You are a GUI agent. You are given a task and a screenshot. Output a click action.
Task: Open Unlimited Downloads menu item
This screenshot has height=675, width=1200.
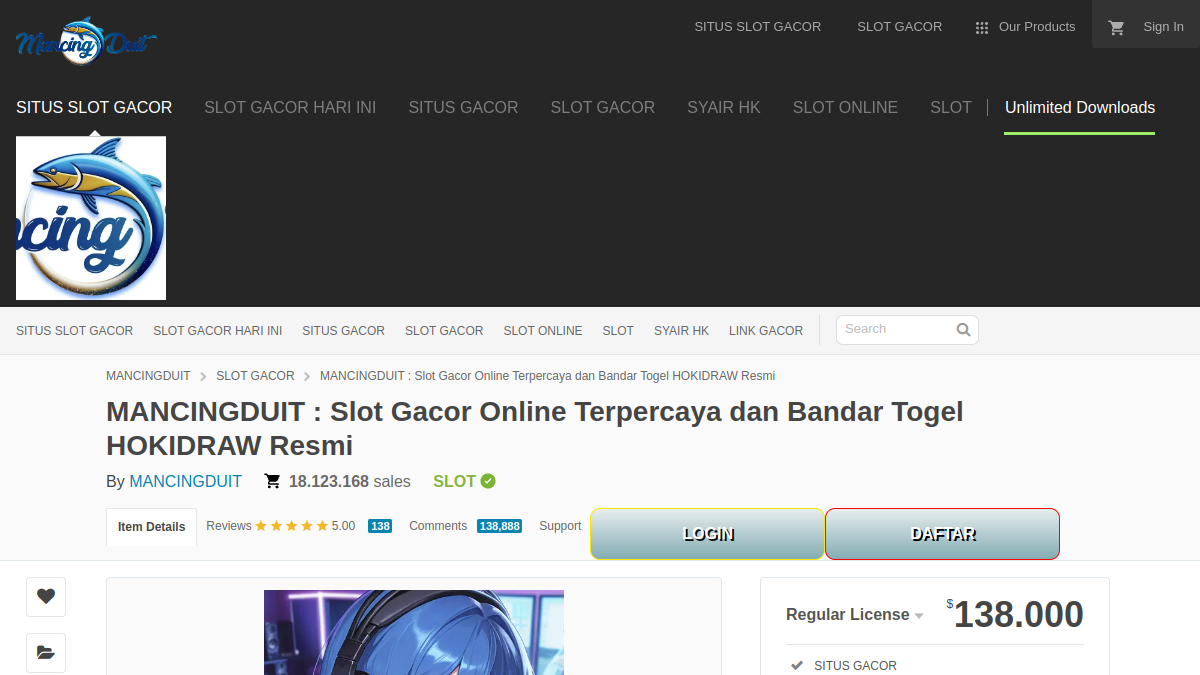coord(1080,108)
